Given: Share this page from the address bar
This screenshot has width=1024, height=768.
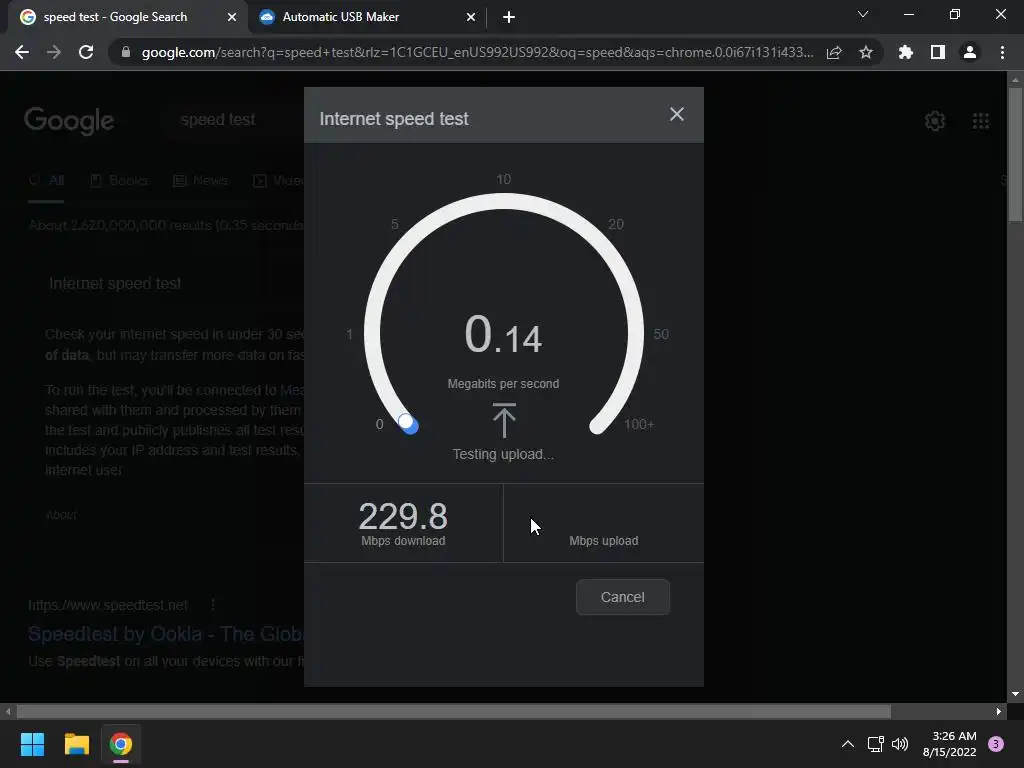Looking at the screenshot, I should (x=834, y=52).
